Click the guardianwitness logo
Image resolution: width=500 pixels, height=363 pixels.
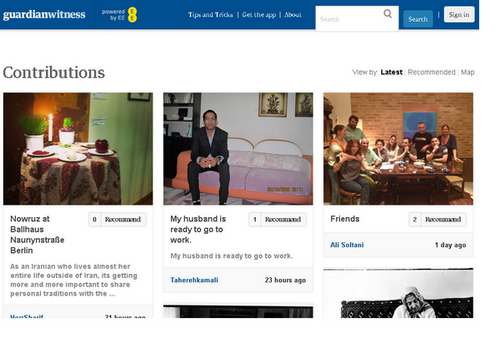pyautogui.click(x=44, y=15)
